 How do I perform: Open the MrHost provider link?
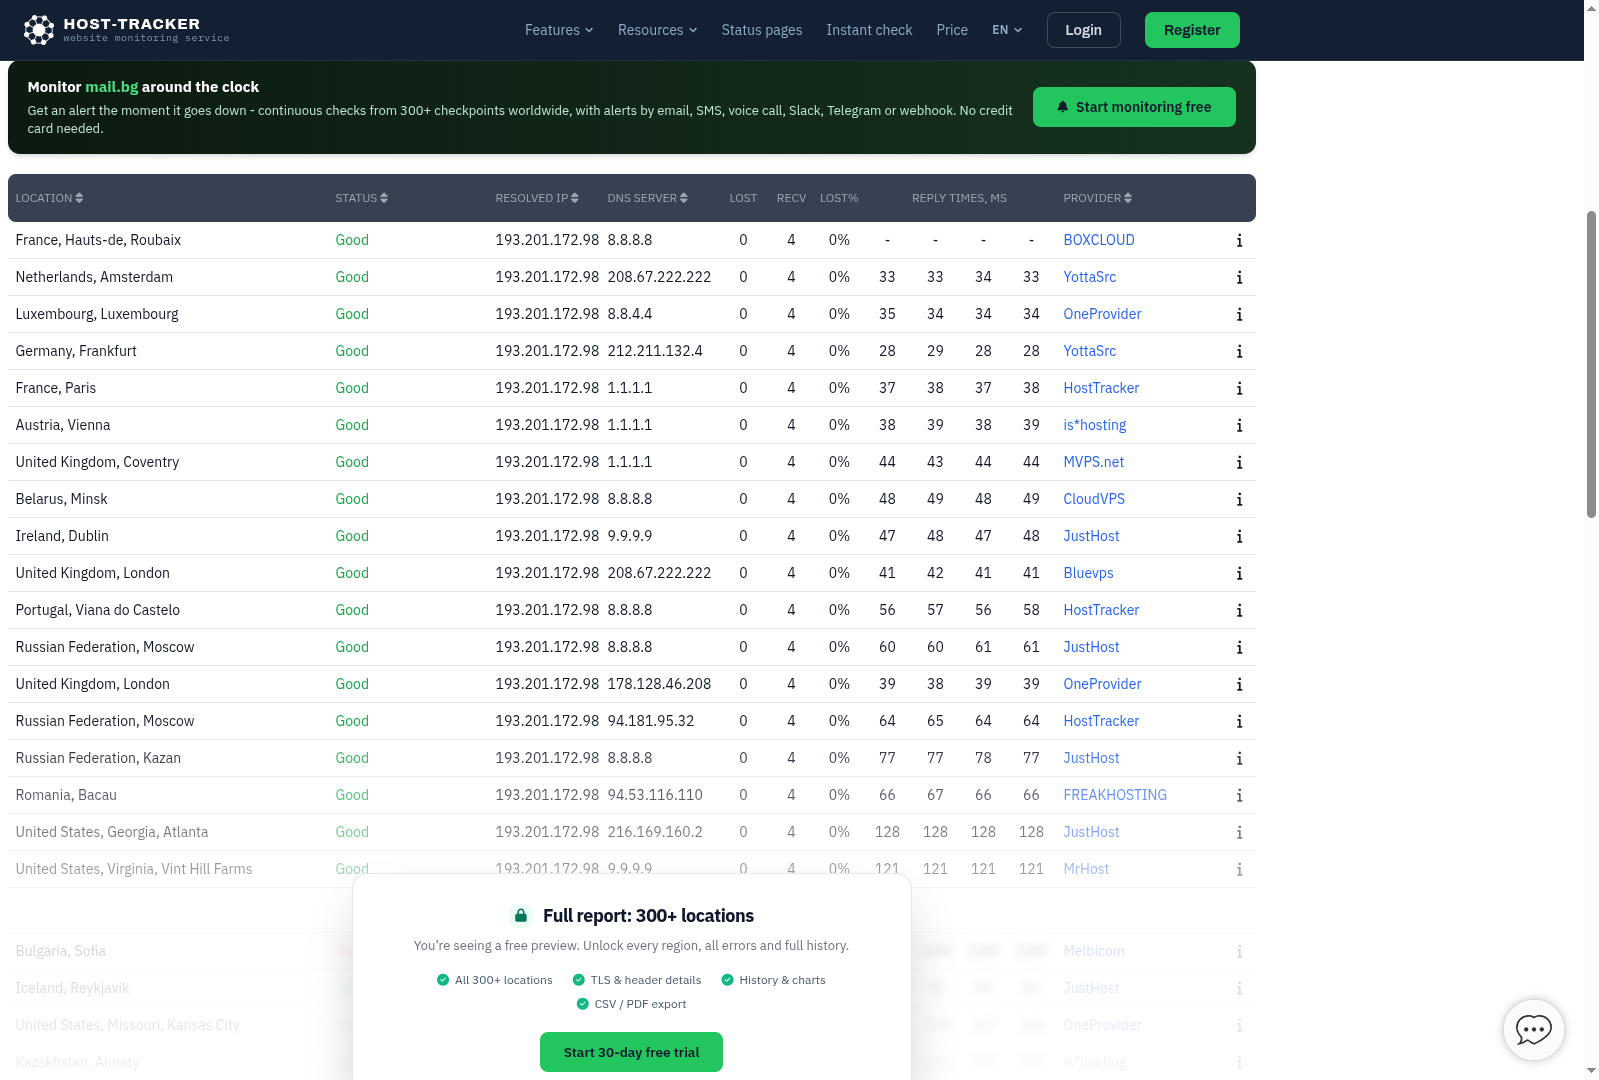tap(1086, 869)
